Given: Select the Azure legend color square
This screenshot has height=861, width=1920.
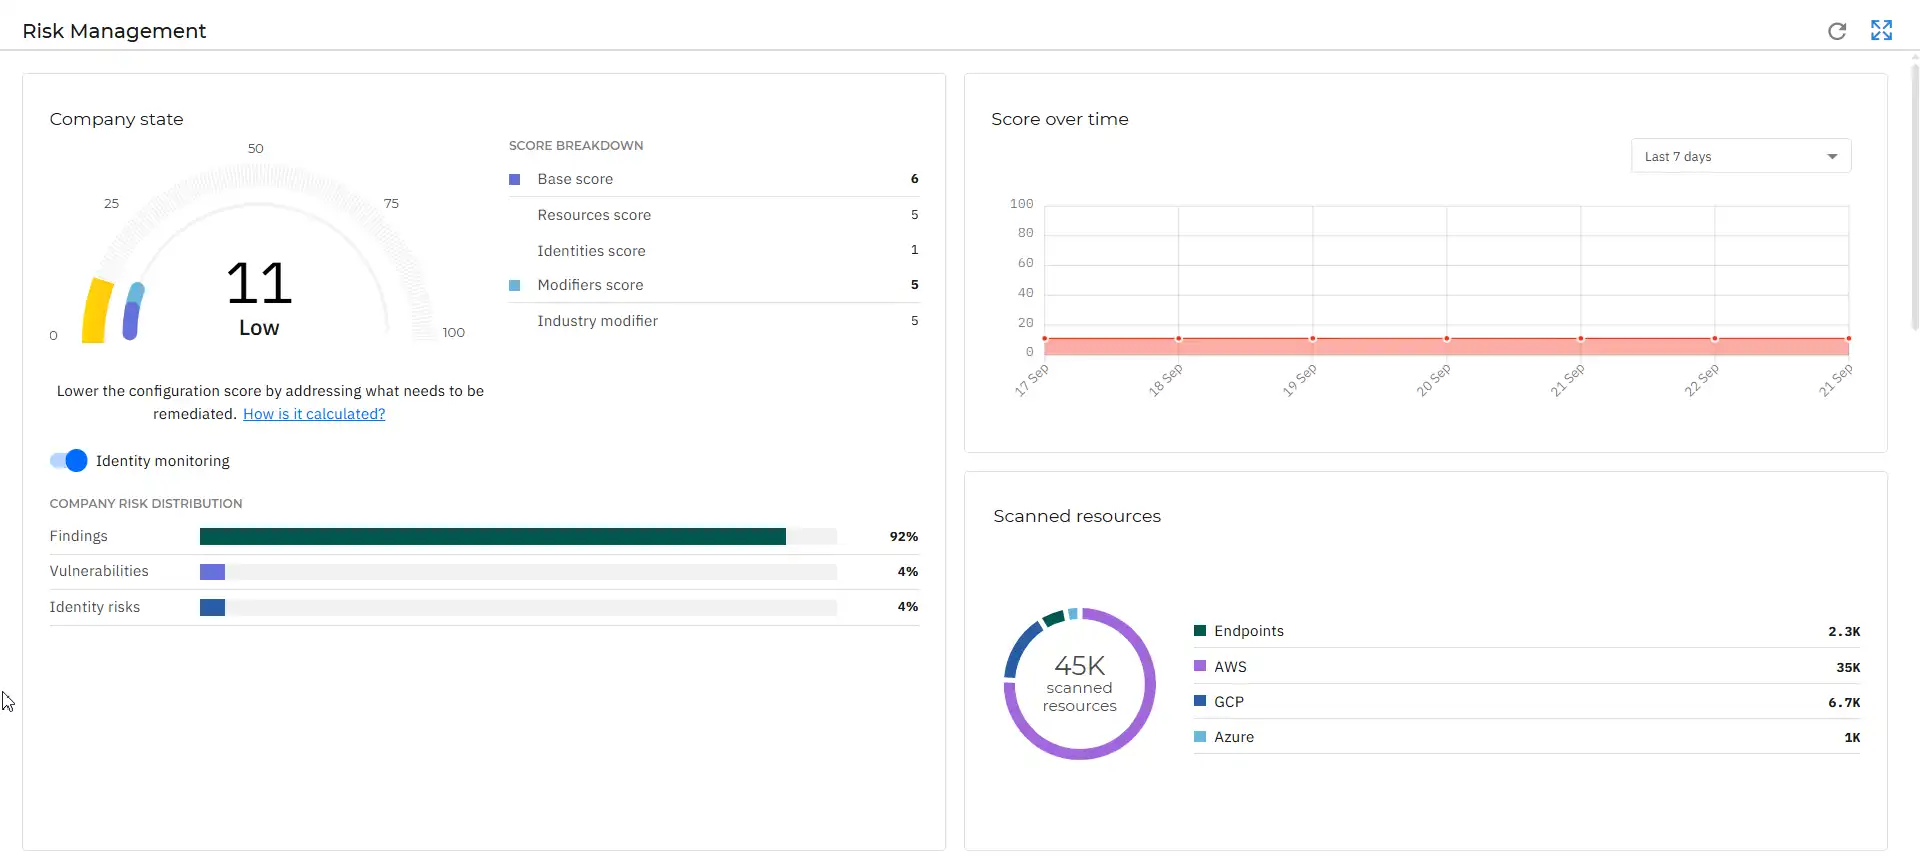Looking at the screenshot, I should pos(1200,737).
